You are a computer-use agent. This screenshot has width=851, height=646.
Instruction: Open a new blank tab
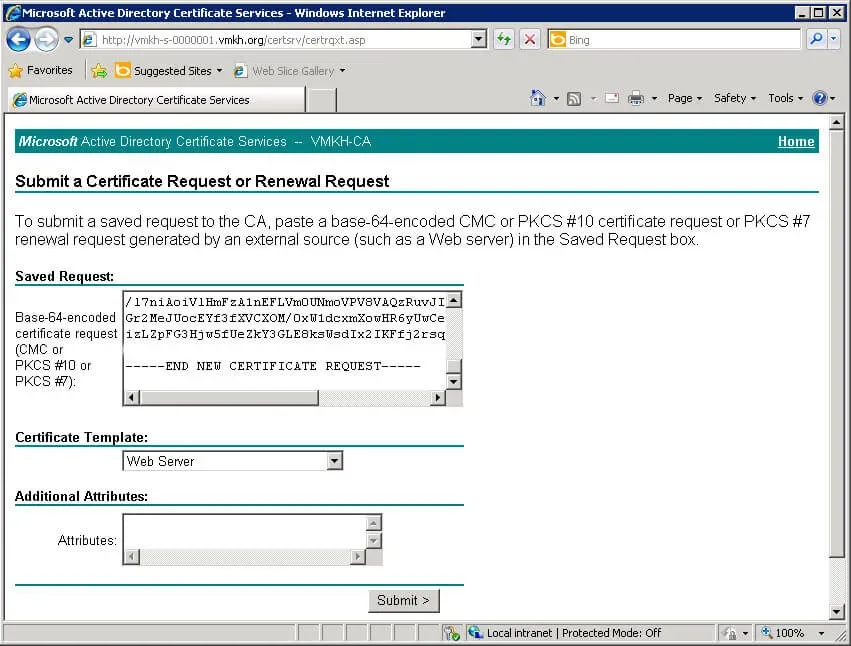[x=321, y=100]
